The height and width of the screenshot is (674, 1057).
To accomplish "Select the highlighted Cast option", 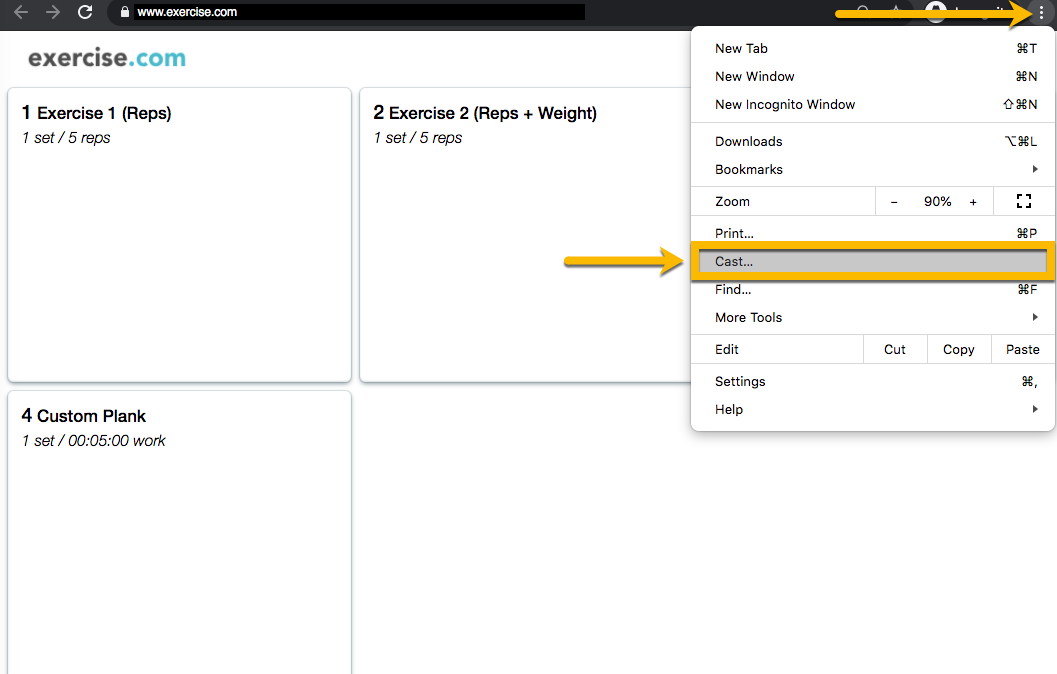I will click(872, 261).
